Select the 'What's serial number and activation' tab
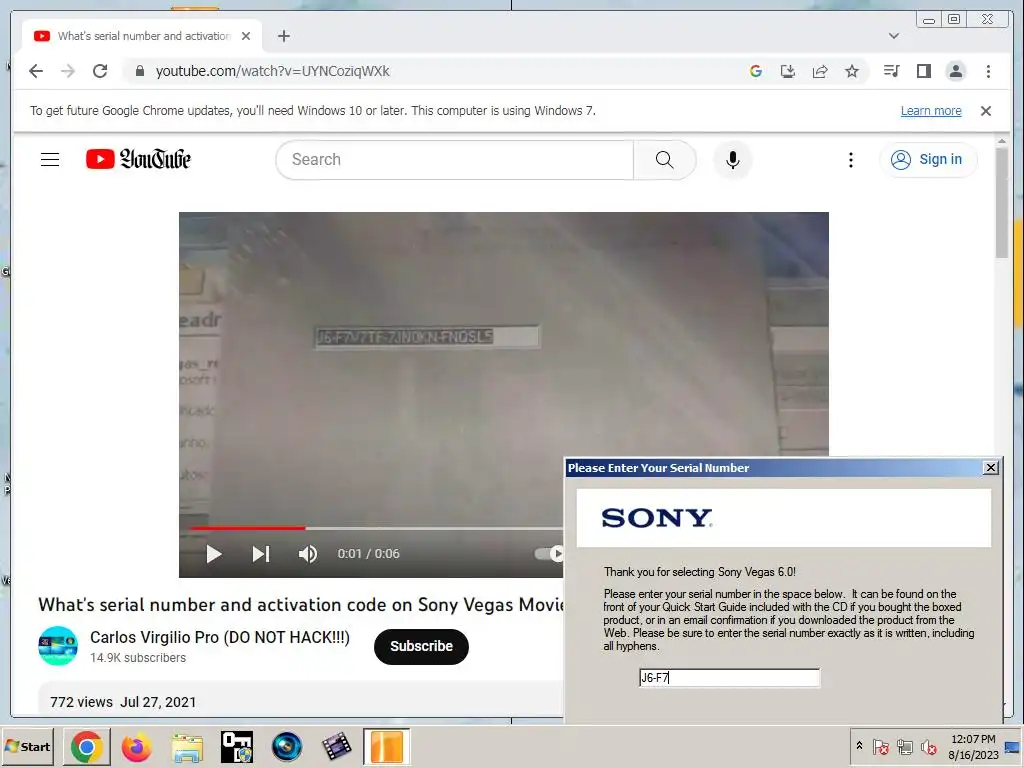Image resolution: width=1024 pixels, height=768 pixels. [144, 36]
